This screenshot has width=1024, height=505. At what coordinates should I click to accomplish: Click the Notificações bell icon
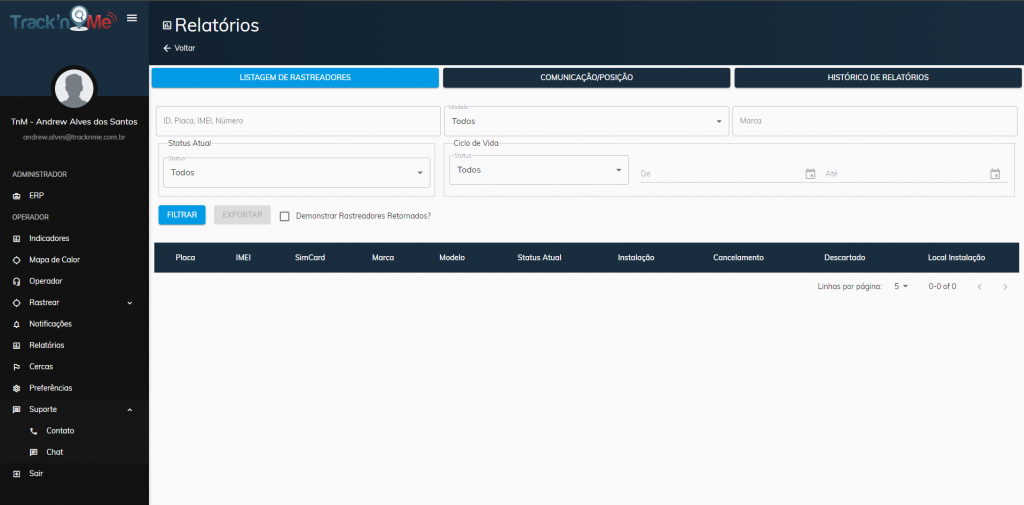pyautogui.click(x=17, y=324)
